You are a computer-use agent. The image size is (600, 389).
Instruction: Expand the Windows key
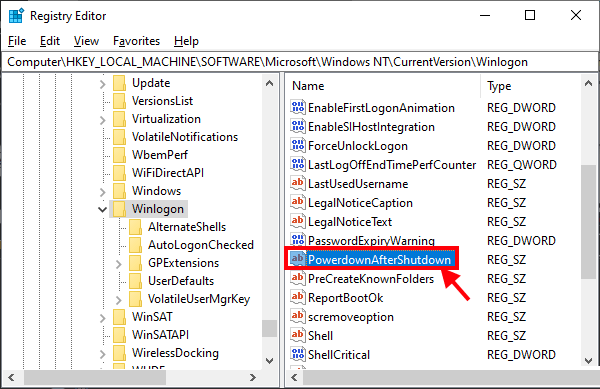(x=102, y=192)
